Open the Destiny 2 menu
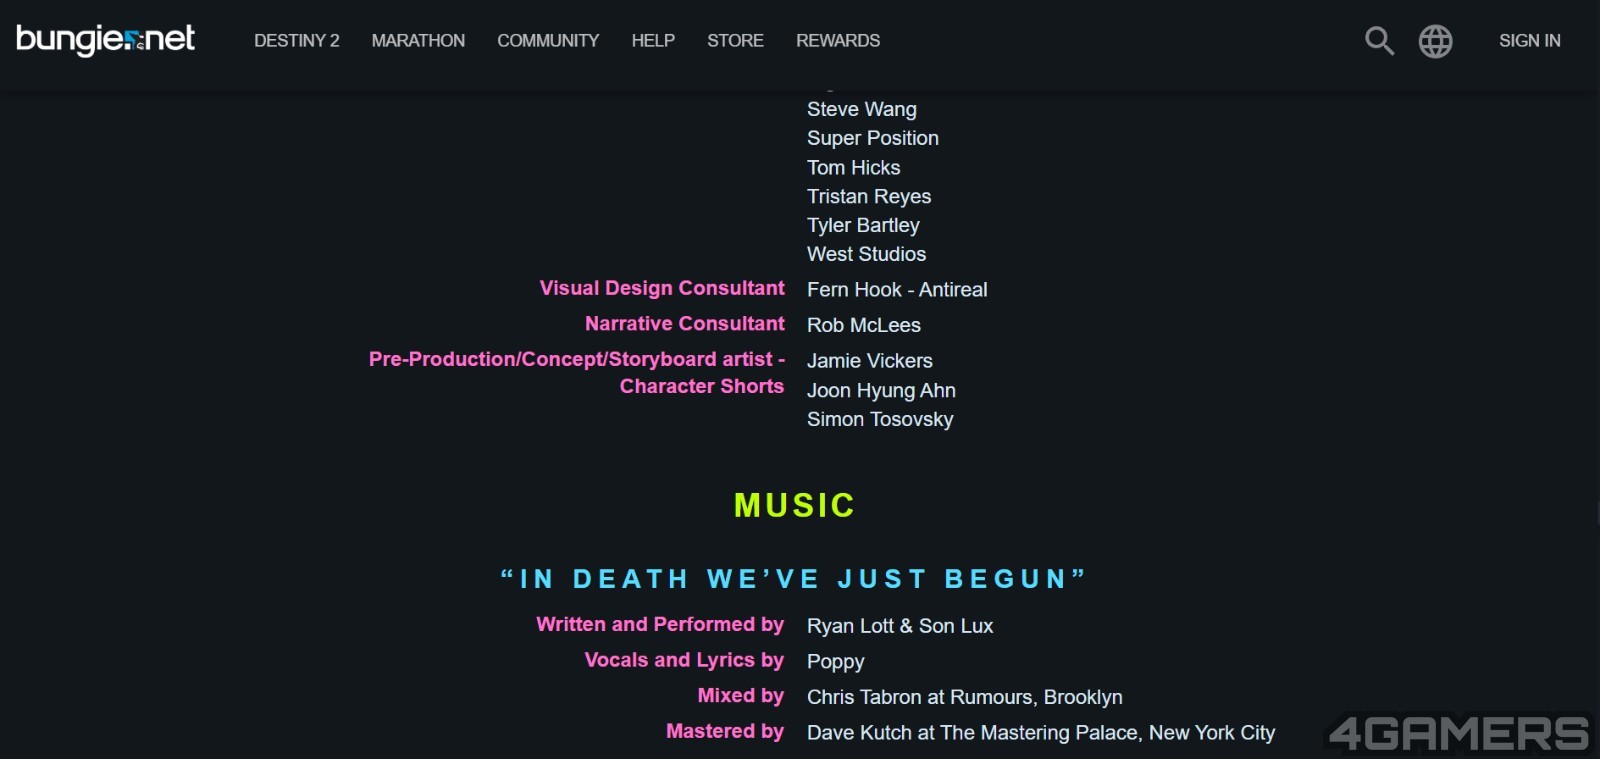The width and height of the screenshot is (1600, 759). click(296, 41)
